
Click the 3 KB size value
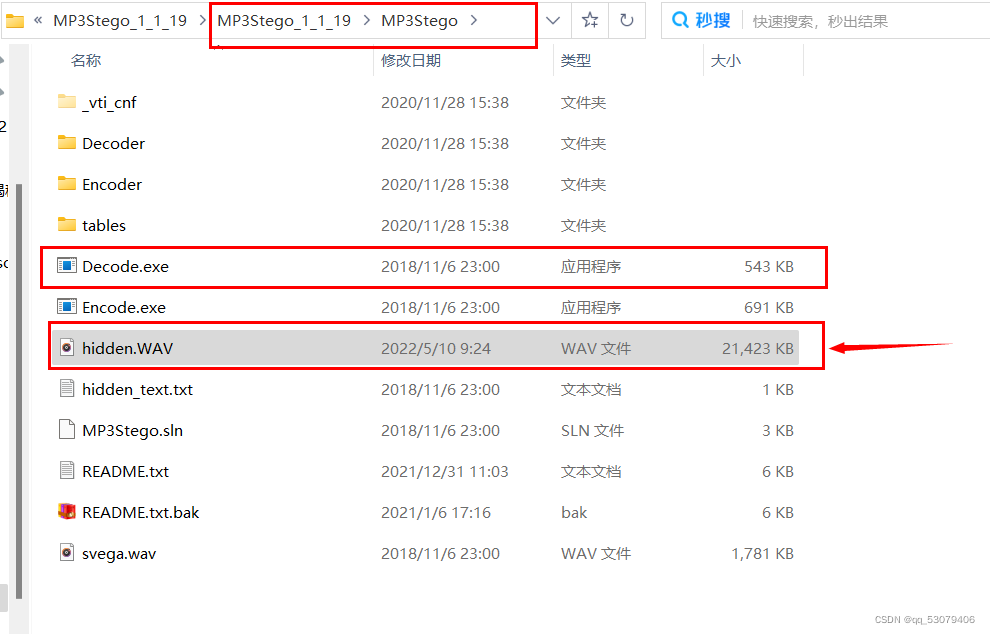tap(778, 431)
